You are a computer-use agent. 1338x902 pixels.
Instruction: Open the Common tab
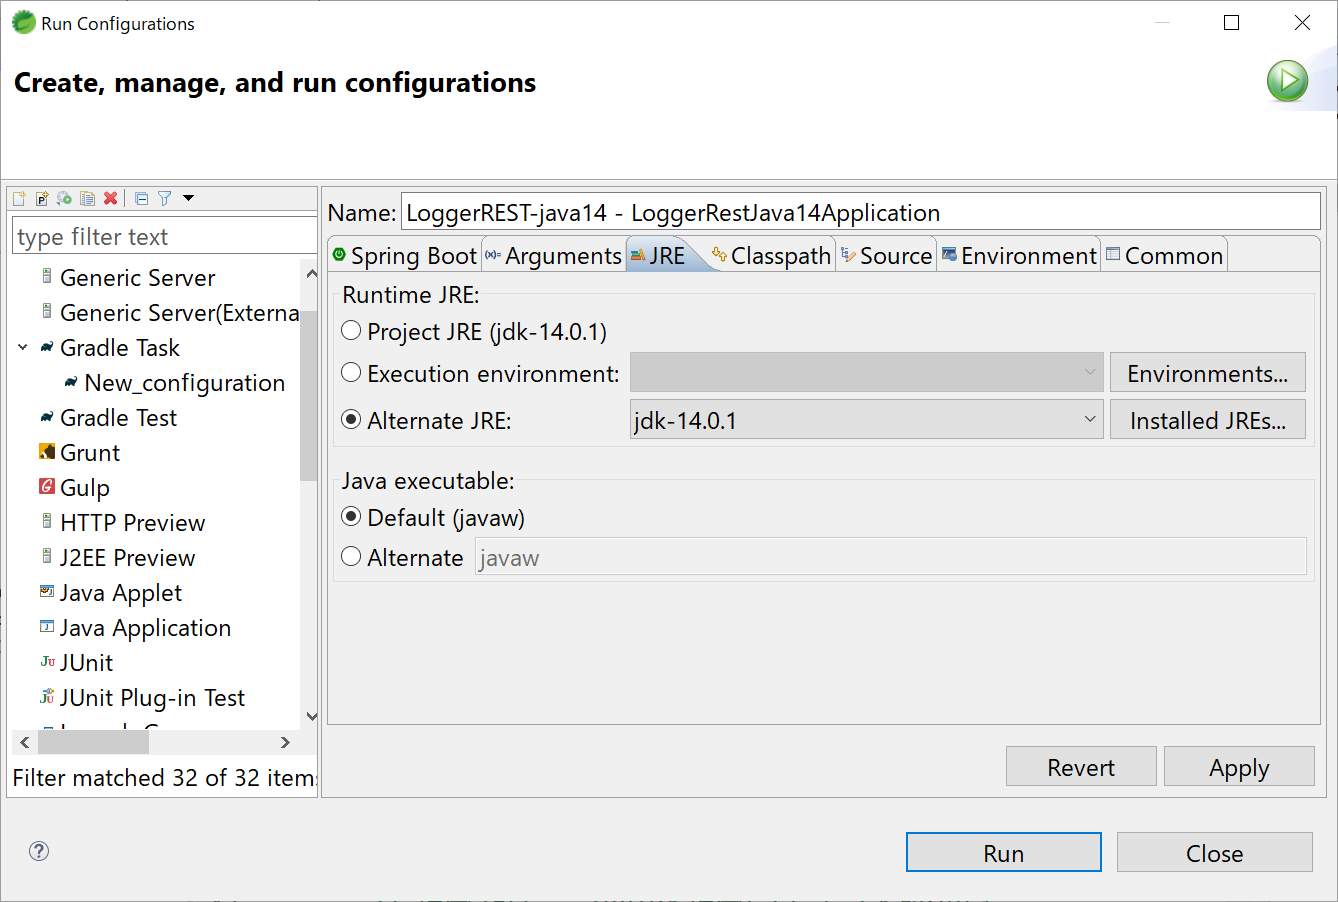pos(1164,256)
